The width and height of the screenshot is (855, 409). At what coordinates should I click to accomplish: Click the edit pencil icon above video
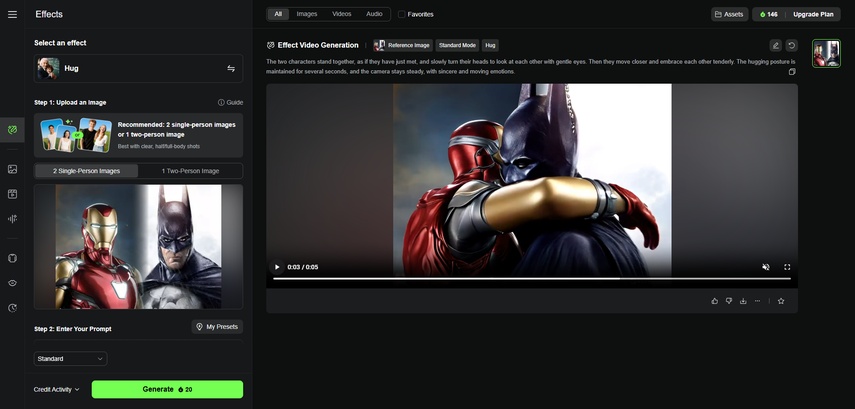click(776, 45)
